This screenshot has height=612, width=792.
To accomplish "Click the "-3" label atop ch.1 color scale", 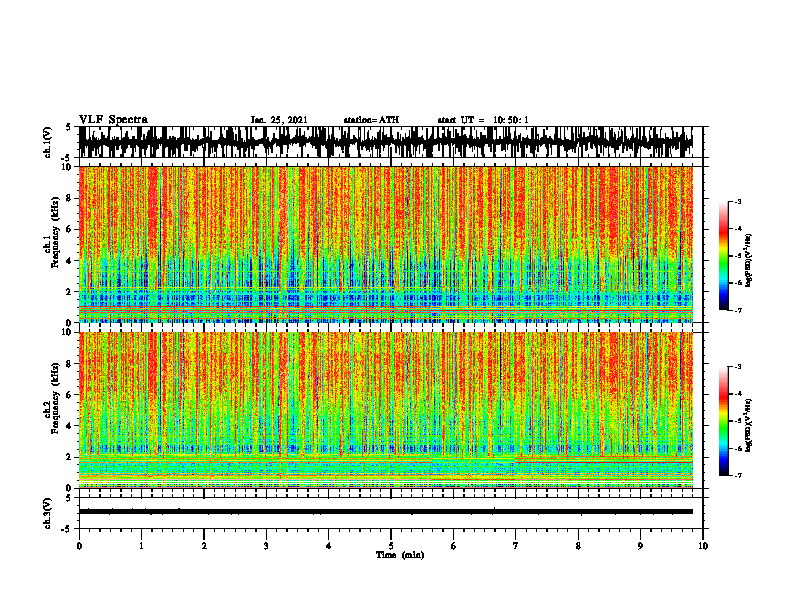I will (737, 201).
